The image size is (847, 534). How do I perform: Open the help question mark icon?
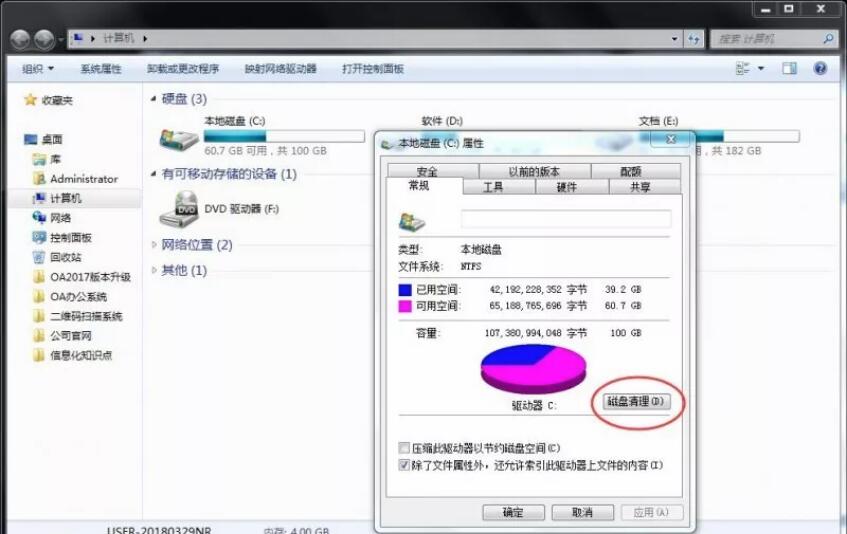[820, 69]
